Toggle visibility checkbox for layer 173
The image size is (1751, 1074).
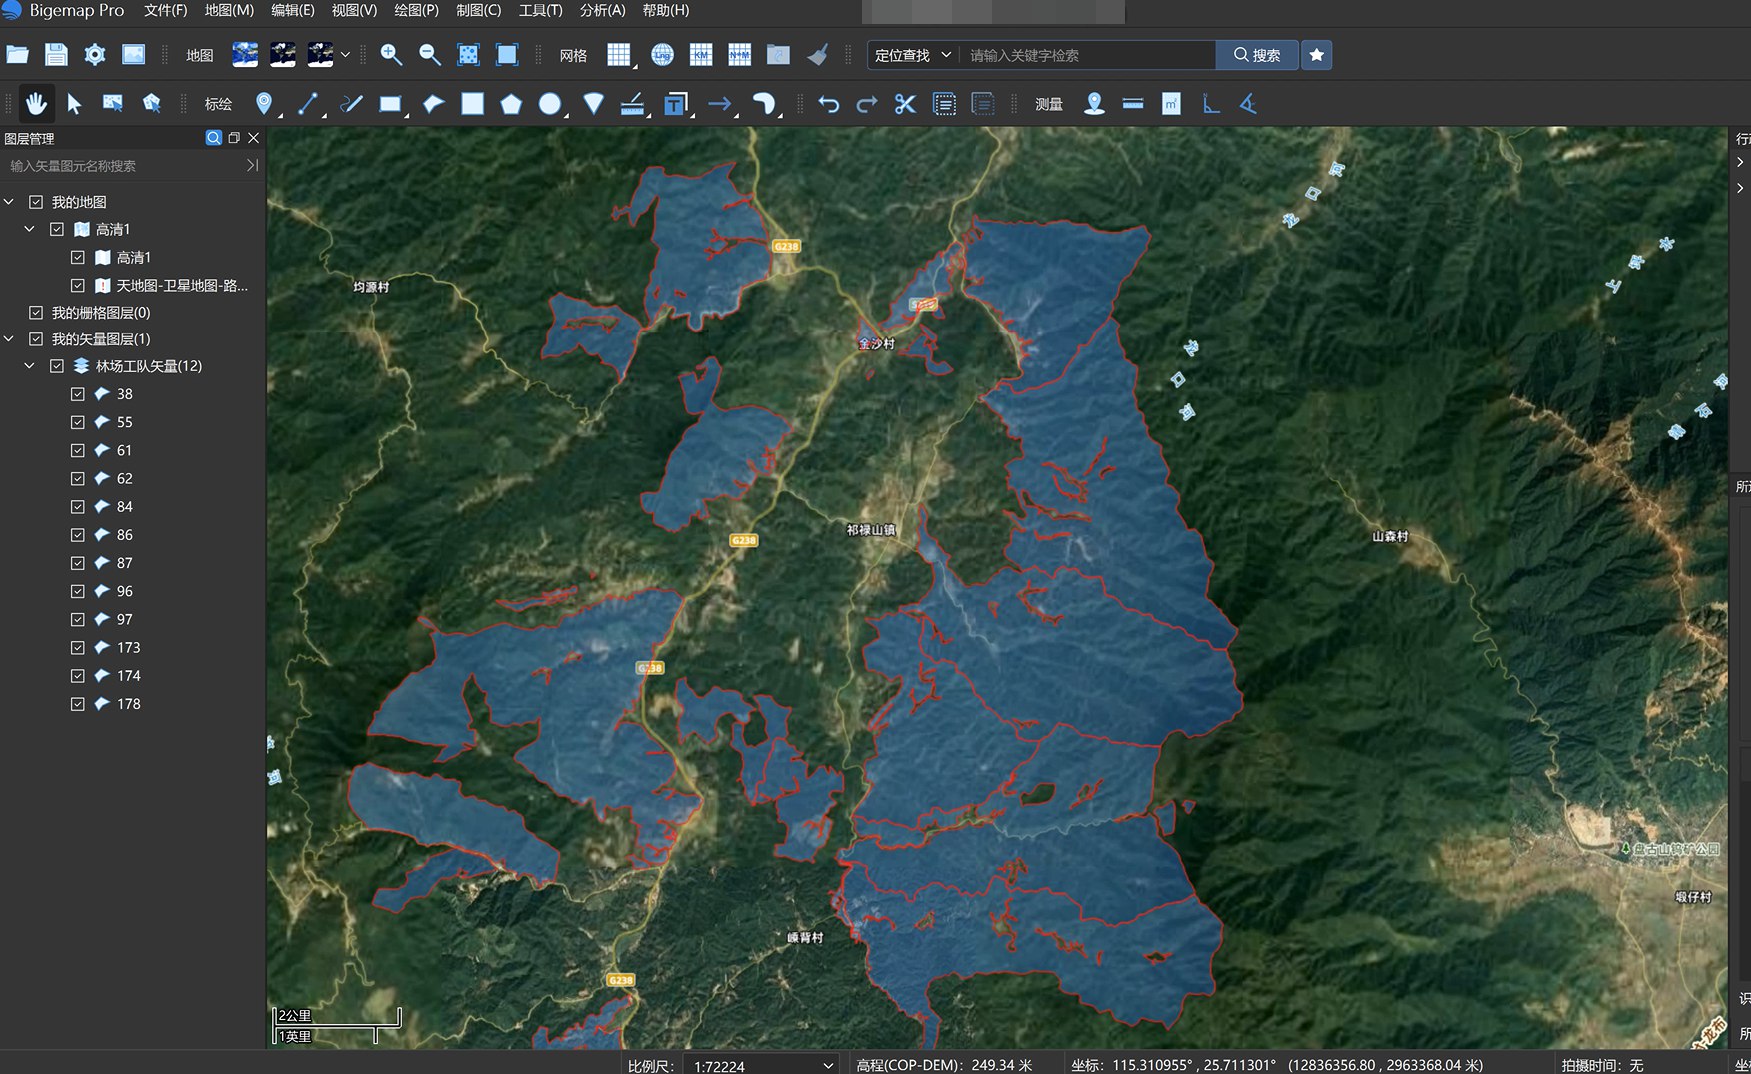[x=78, y=648]
